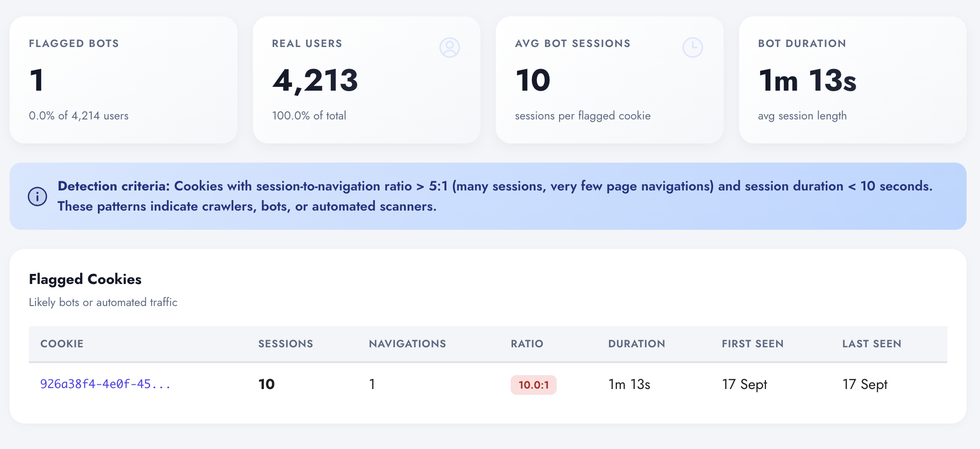Click the sessions cell showing bold 10
The image size is (980, 449).
(x=266, y=385)
